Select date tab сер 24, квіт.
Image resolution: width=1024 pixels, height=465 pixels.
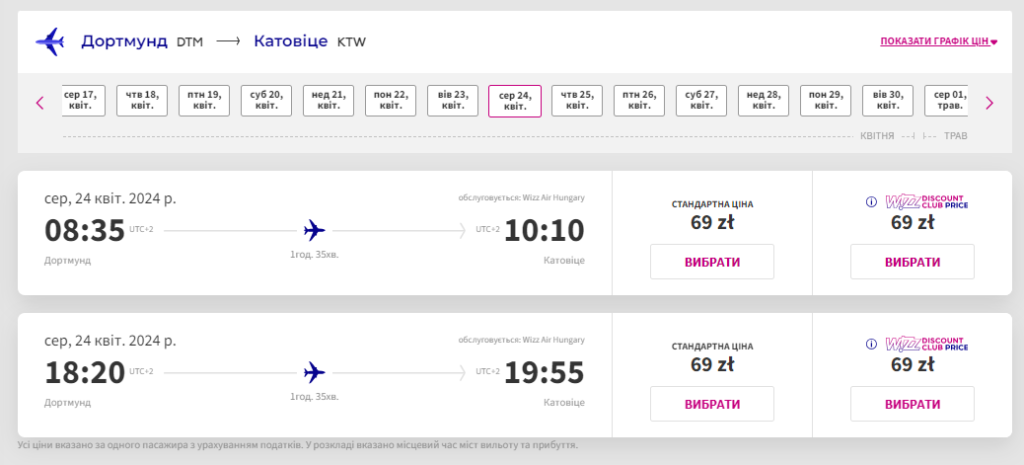(515, 101)
